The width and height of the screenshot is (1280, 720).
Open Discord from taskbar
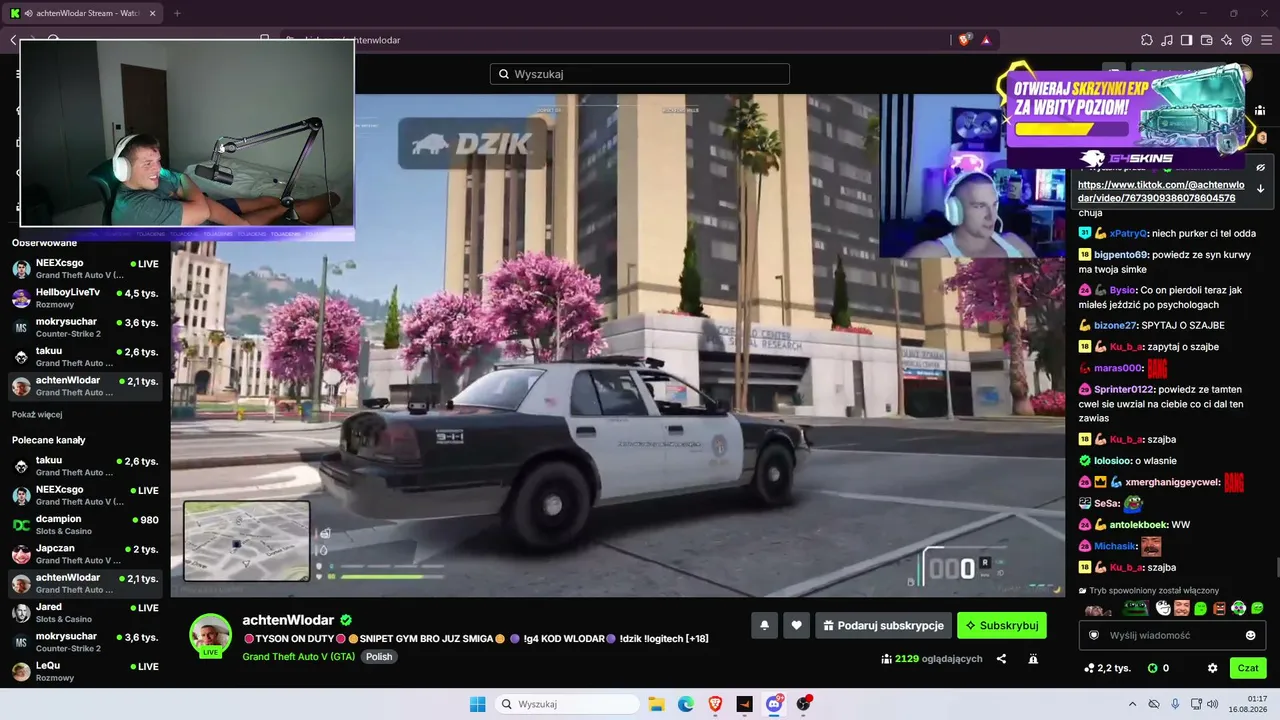click(x=774, y=704)
